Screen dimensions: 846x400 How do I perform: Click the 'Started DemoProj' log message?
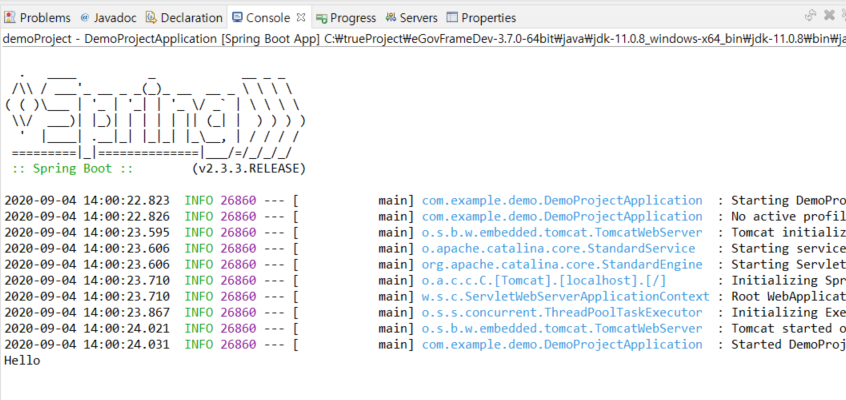(788, 344)
